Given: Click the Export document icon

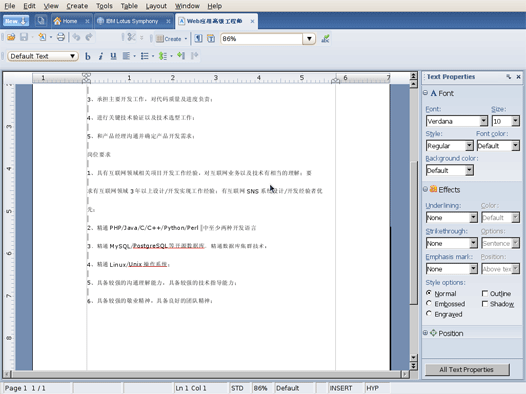Looking at the screenshot, I should point(42,38).
